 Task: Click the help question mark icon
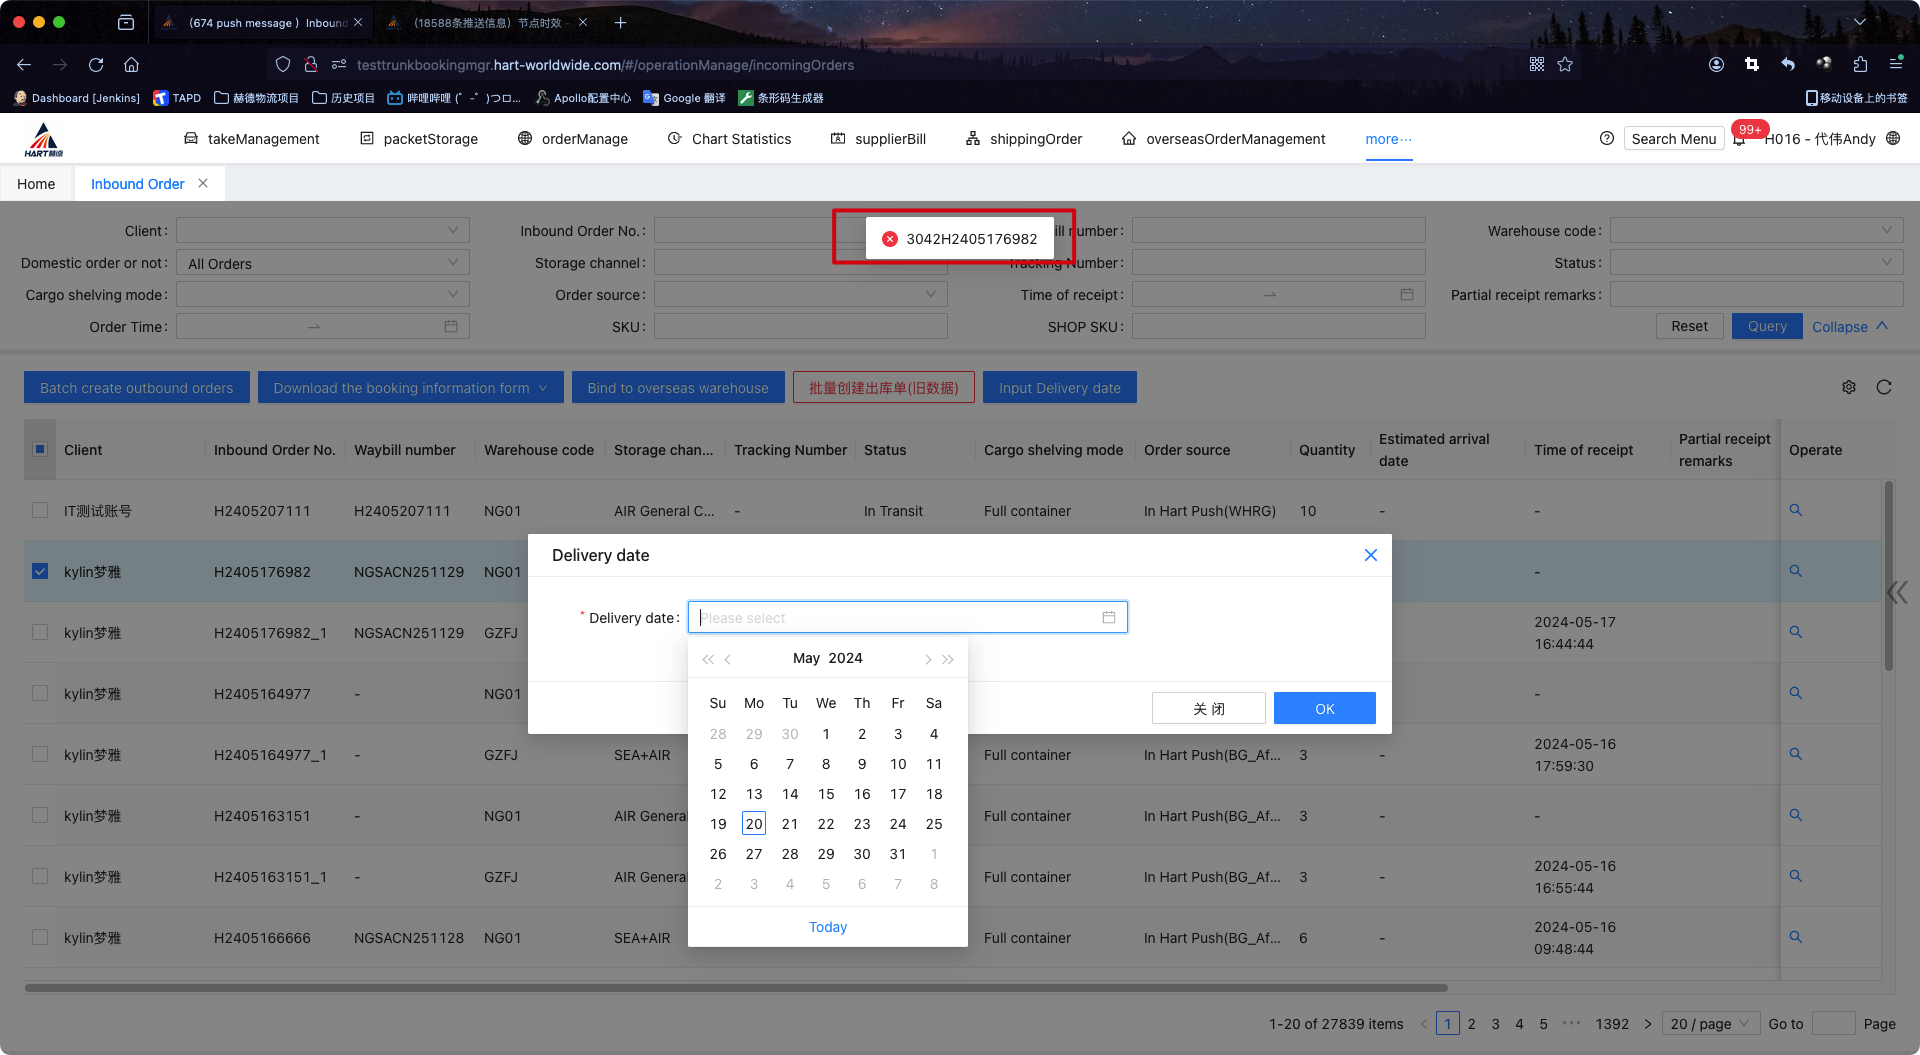tap(1607, 139)
